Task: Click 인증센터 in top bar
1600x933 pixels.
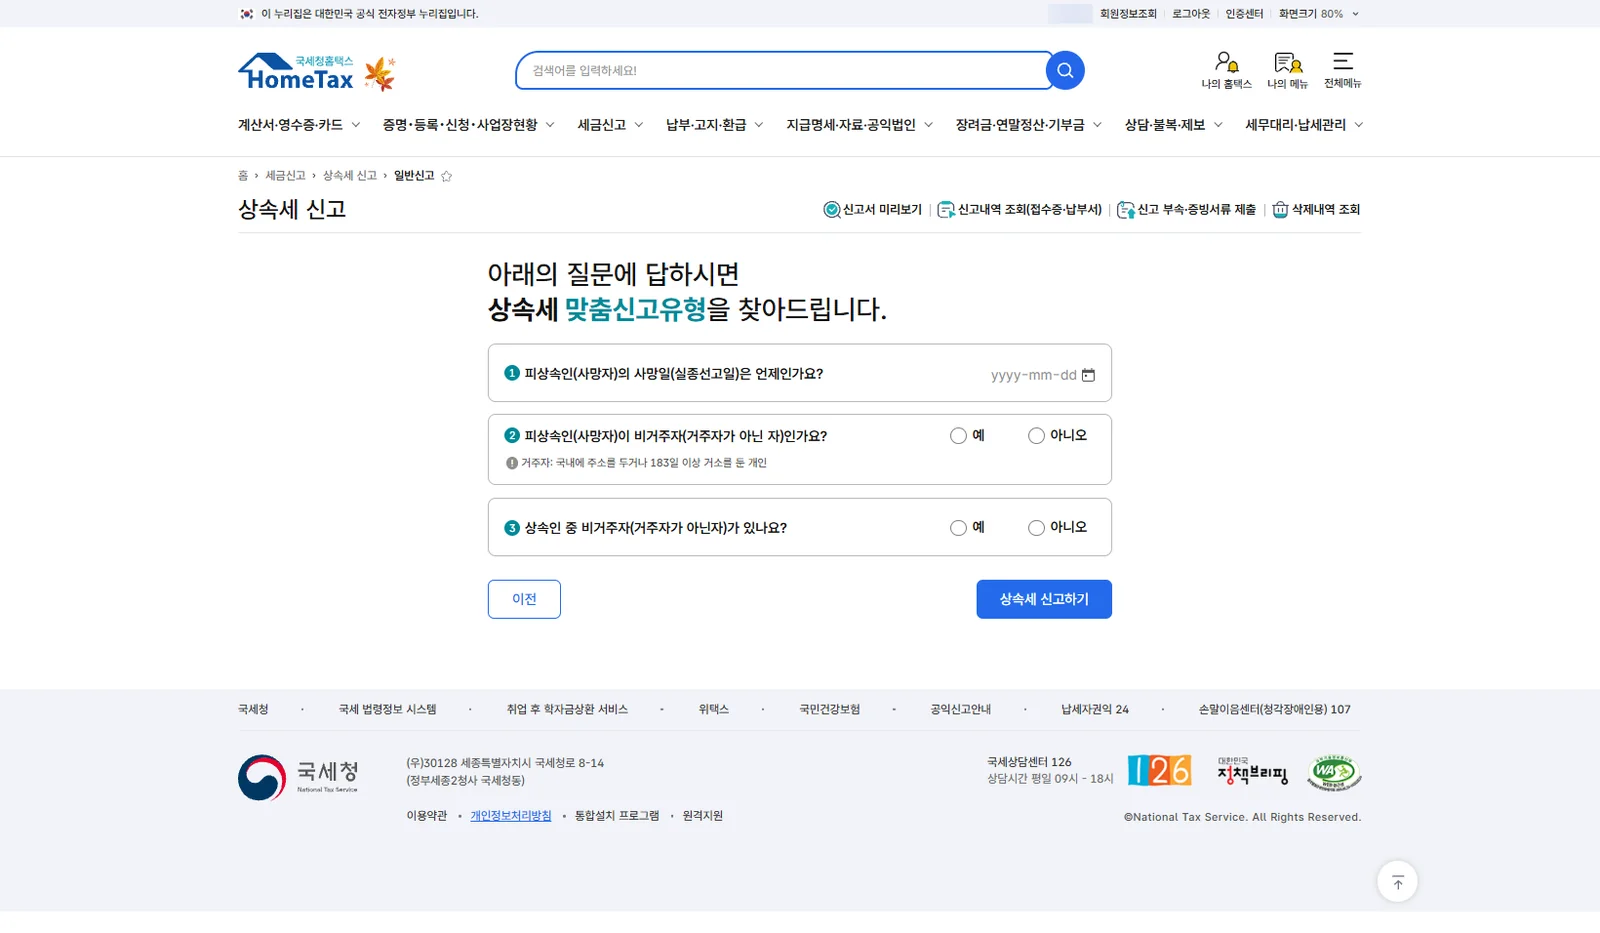Action: 1244,14
